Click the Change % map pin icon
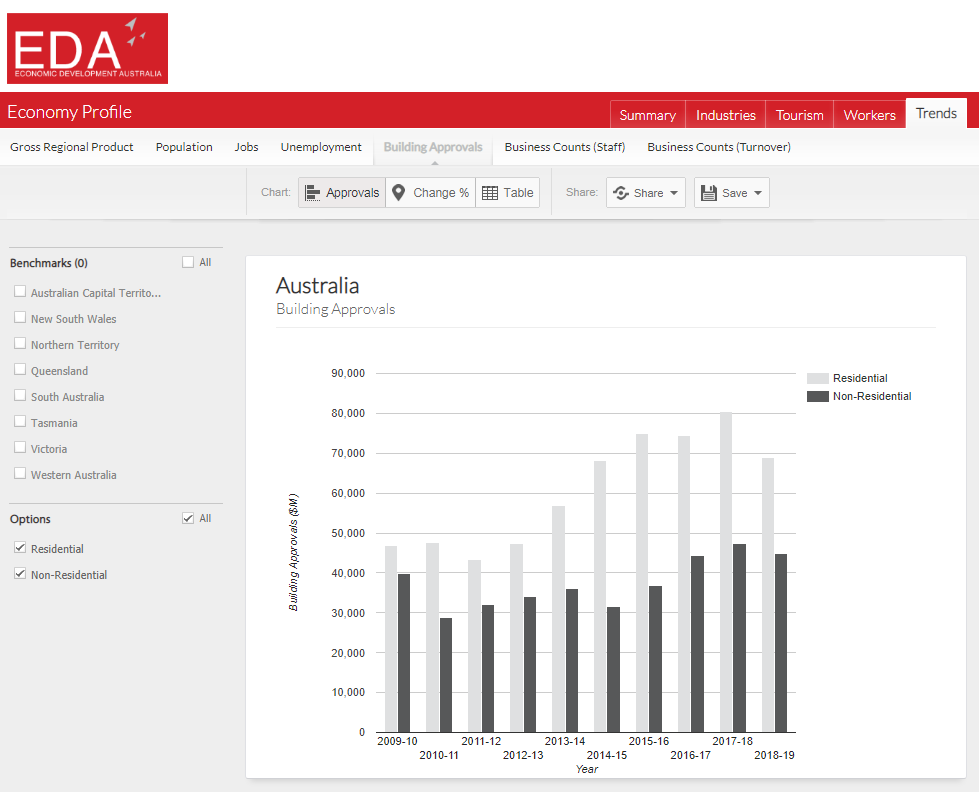 pos(398,192)
